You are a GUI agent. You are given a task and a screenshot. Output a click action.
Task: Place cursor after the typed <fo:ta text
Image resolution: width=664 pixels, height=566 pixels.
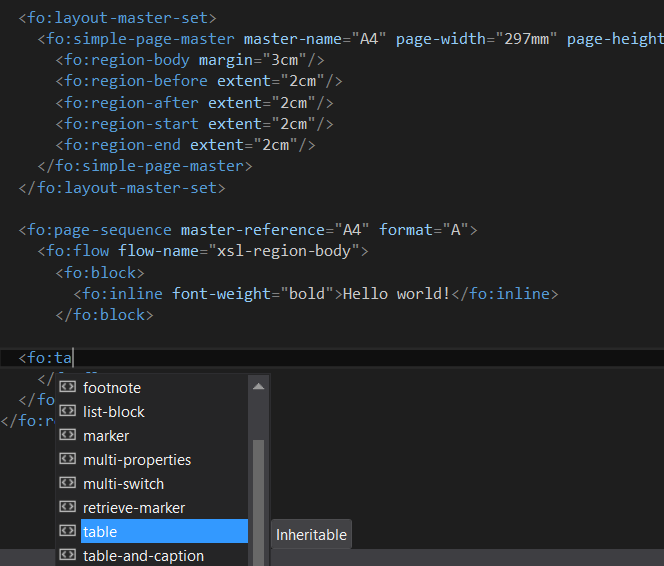coord(73,358)
